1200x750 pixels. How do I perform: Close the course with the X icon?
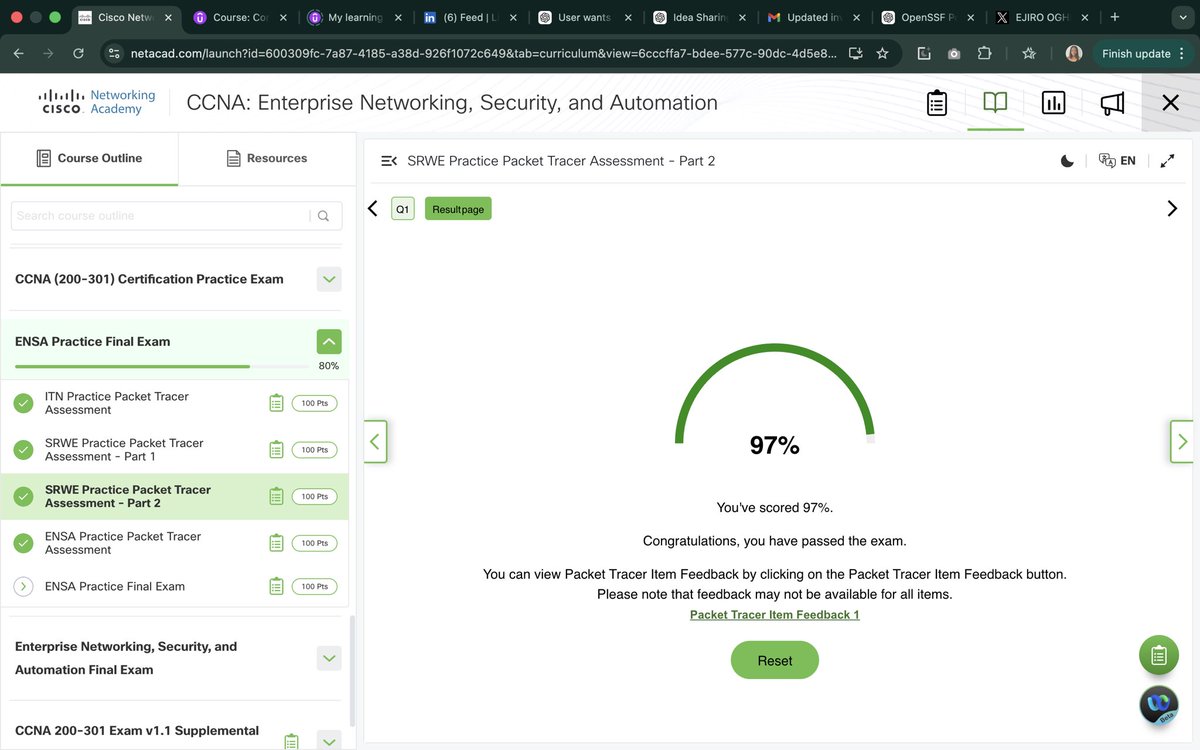pyautogui.click(x=1170, y=103)
